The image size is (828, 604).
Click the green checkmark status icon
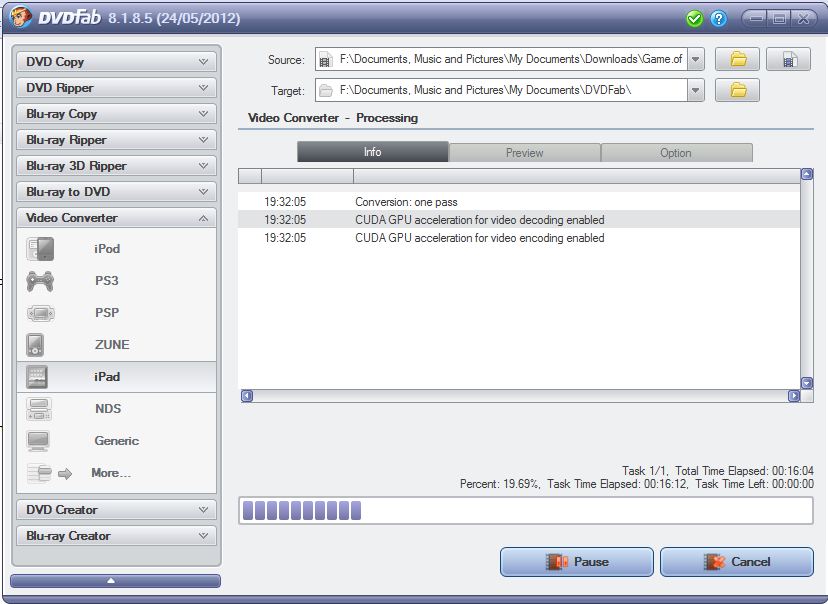pos(694,19)
